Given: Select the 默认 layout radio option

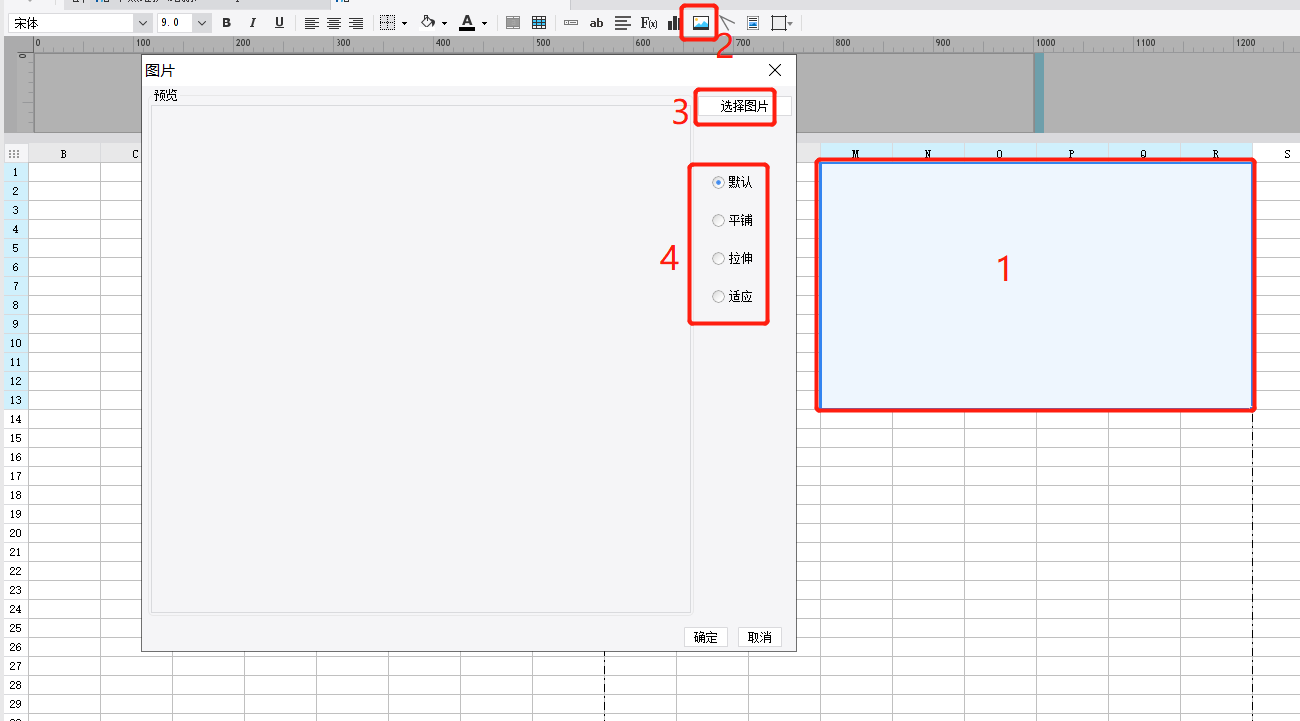Looking at the screenshot, I should 732,183.
